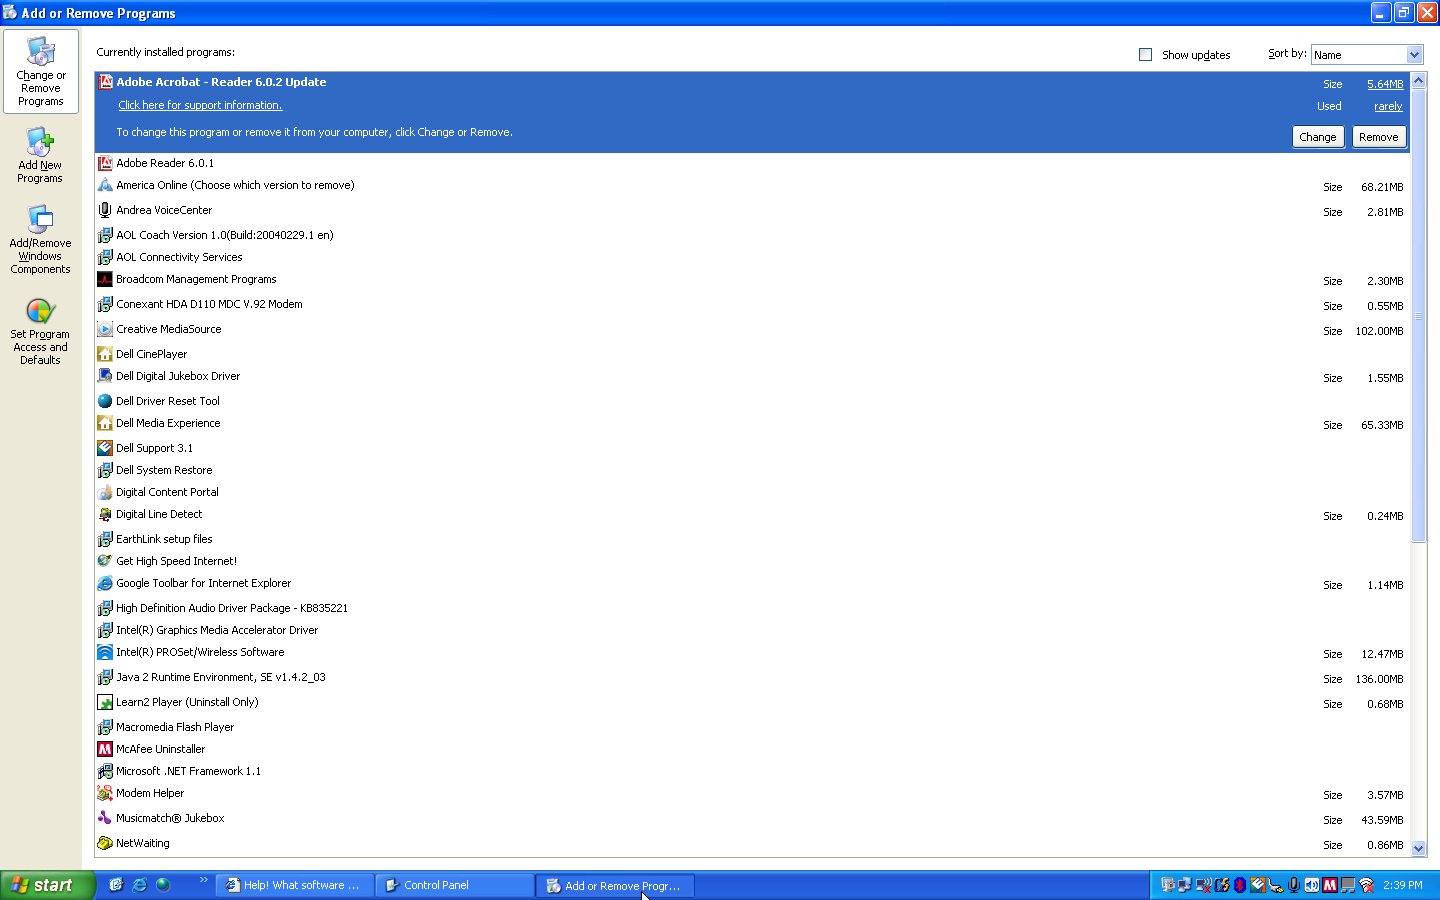
Task: Click the Musicmatch Jukebox icon
Action: (x=105, y=818)
